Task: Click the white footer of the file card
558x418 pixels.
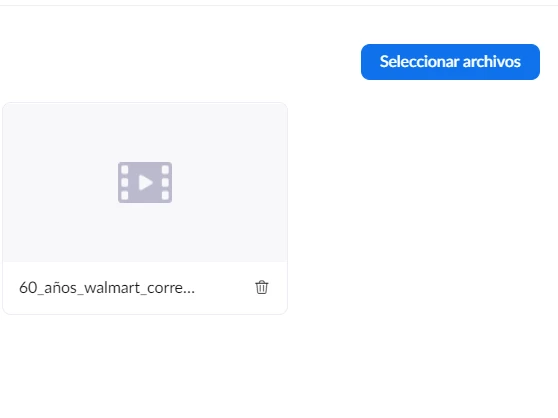Action: coord(145,288)
